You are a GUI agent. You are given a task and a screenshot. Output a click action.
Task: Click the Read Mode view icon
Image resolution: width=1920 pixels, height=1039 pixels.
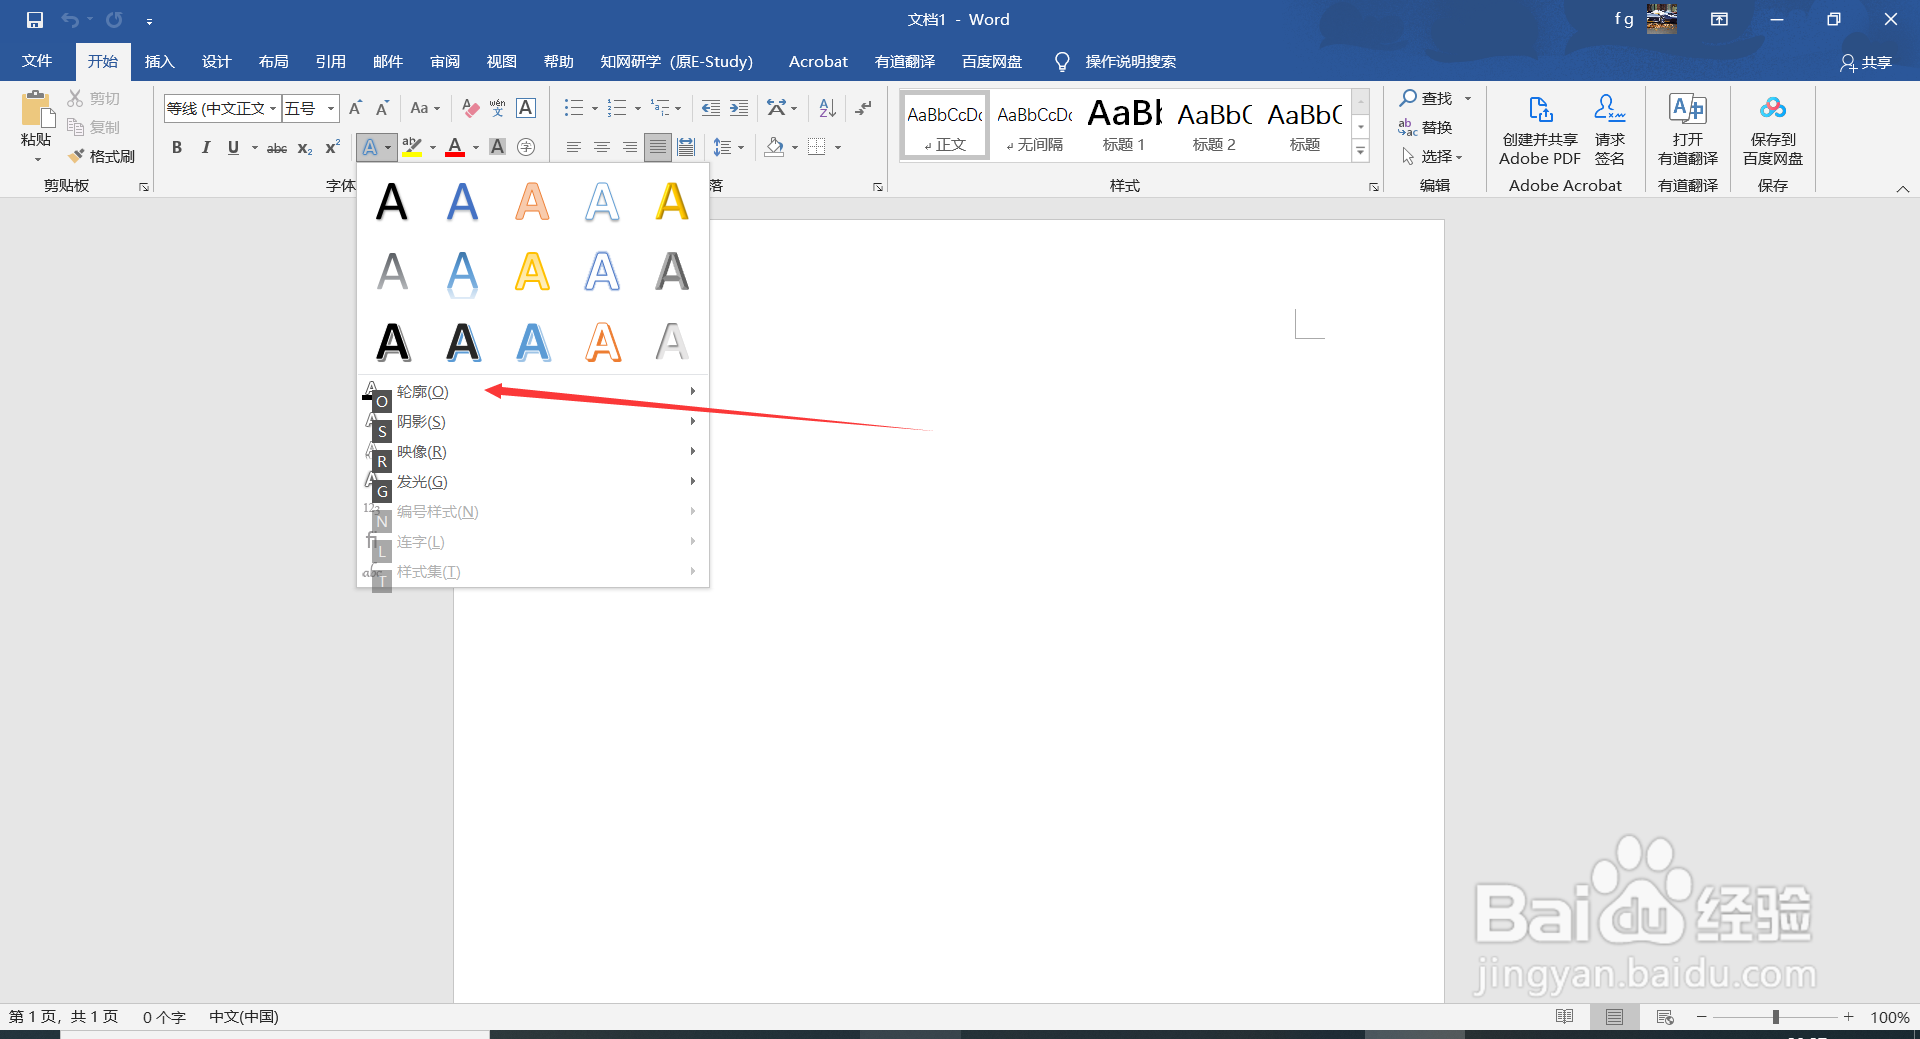point(1565,1017)
